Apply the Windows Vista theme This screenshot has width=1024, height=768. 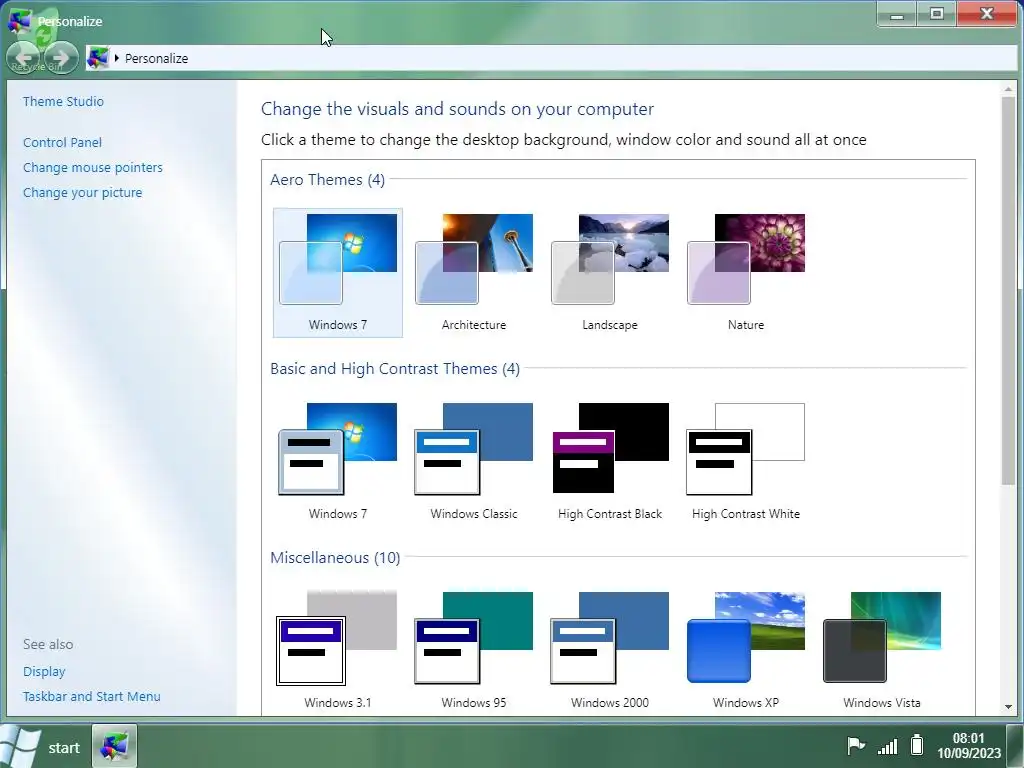pyautogui.click(x=882, y=650)
